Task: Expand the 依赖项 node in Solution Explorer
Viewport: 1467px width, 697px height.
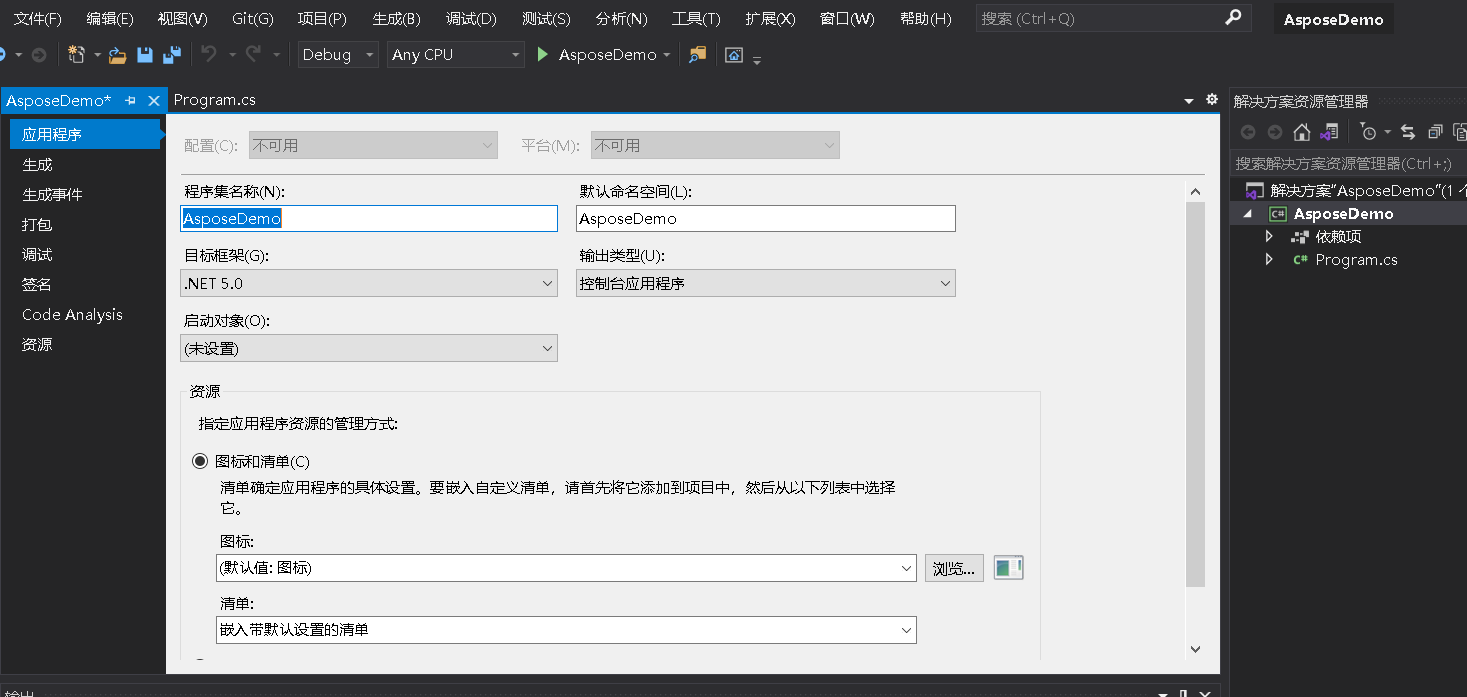Action: pos(1268,236)
